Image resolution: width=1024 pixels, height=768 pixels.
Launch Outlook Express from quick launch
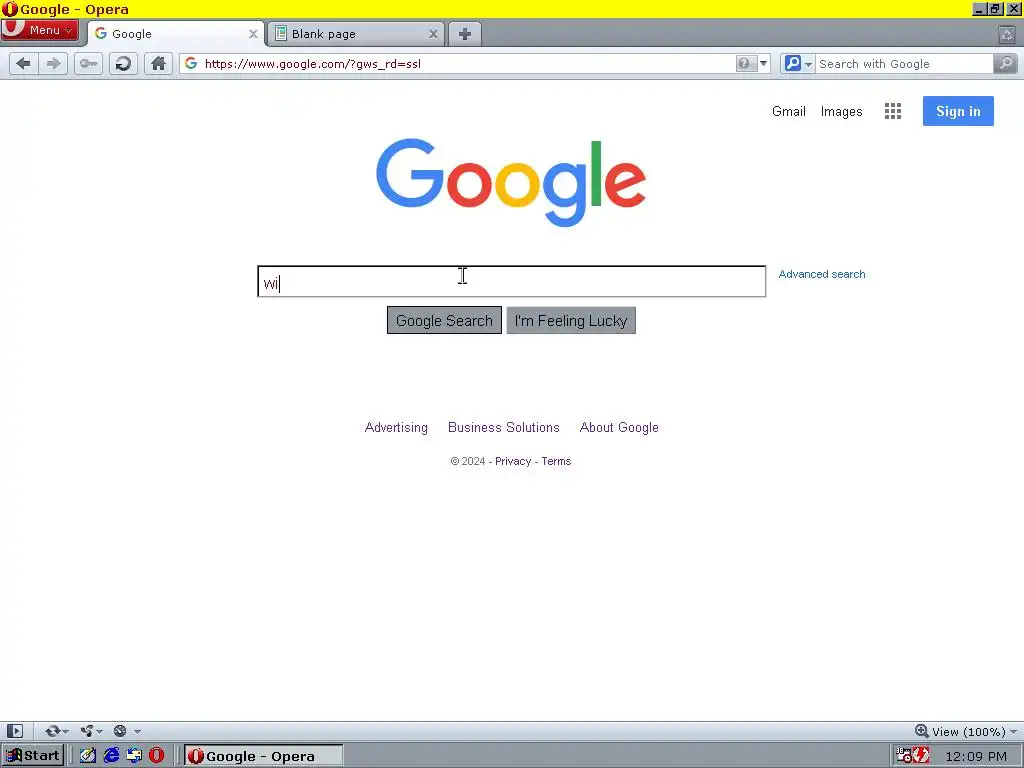[134, 756]
